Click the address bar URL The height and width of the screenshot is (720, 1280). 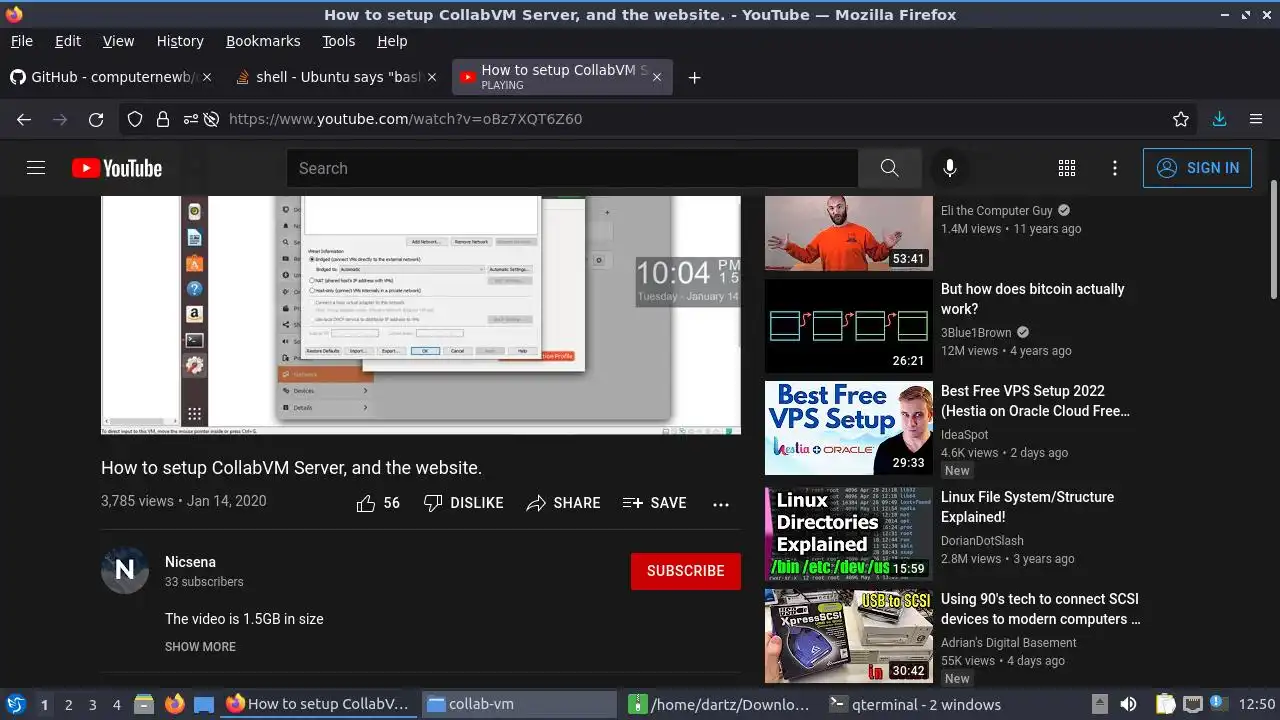[x=405, y=119]
